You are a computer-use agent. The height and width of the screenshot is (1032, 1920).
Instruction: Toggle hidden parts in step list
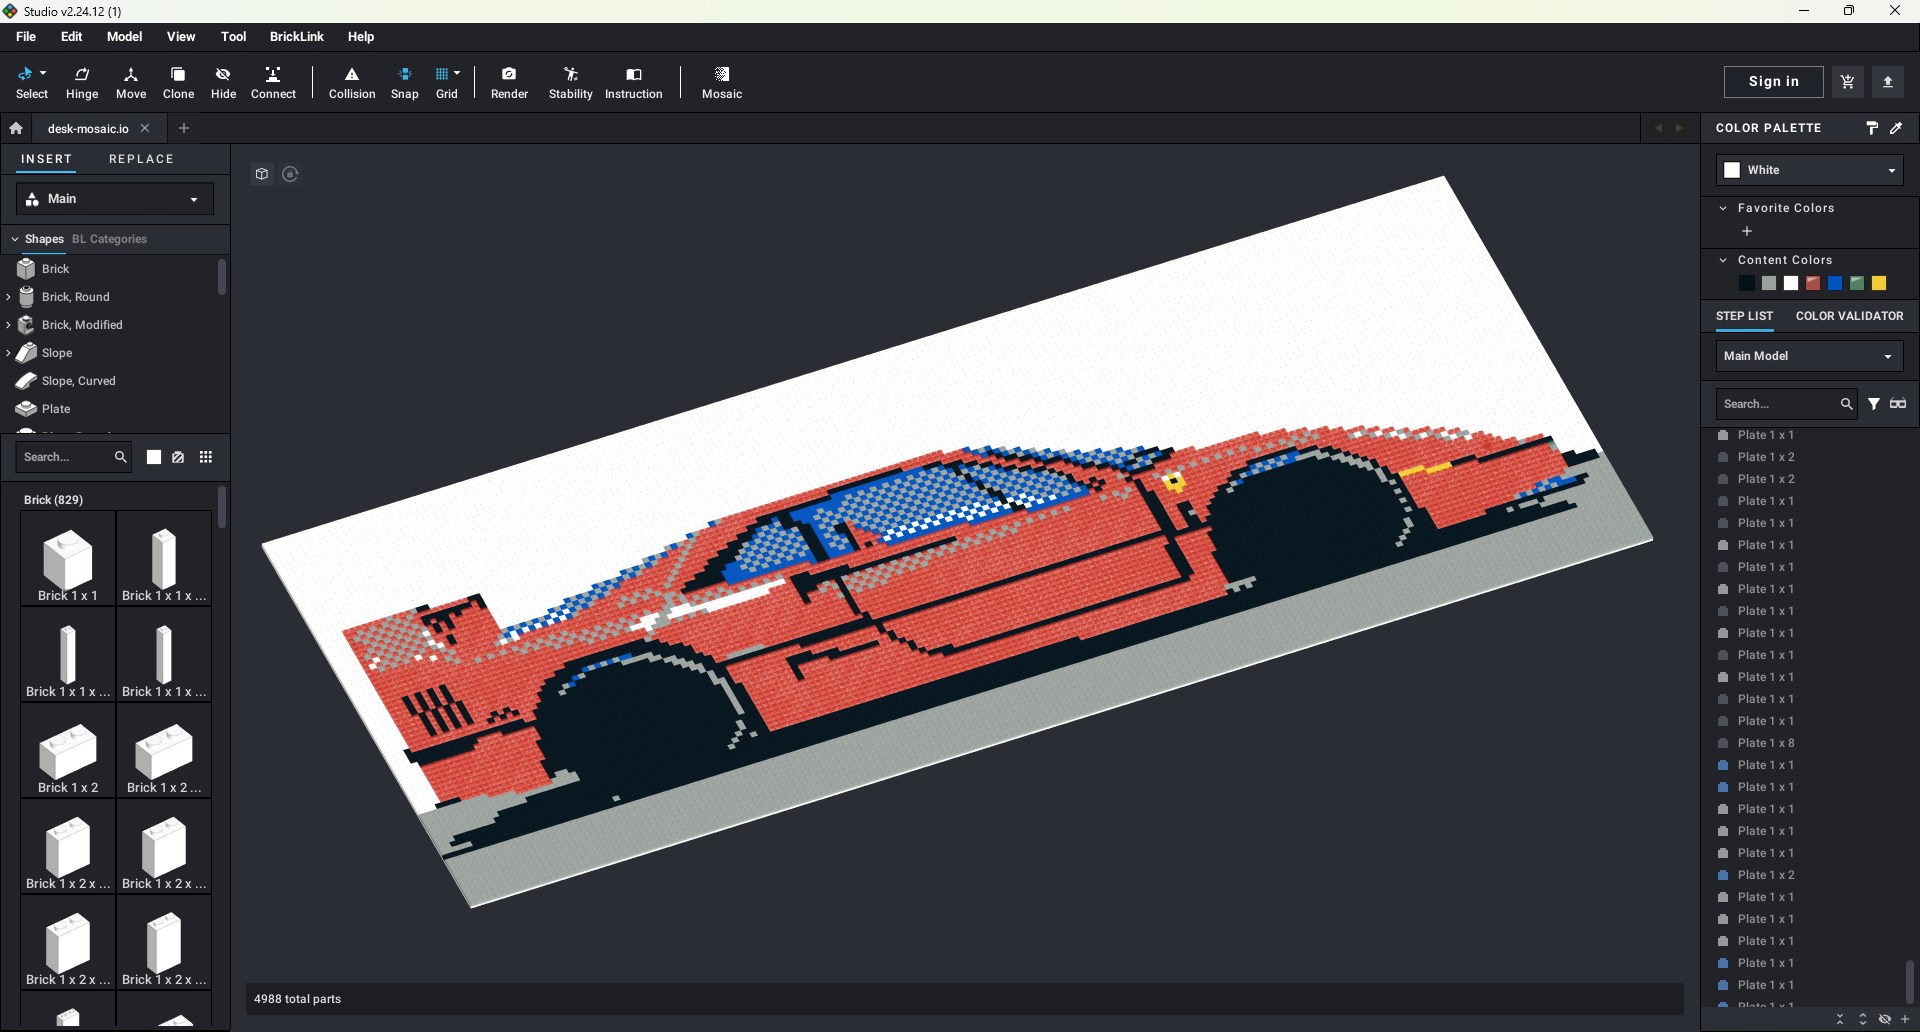1884,1019
